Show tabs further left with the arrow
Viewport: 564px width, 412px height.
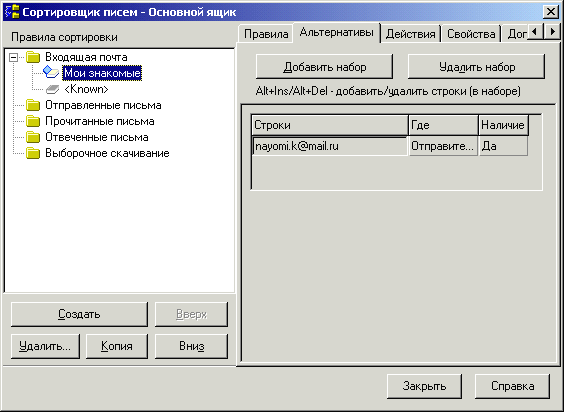coord(536,32)
